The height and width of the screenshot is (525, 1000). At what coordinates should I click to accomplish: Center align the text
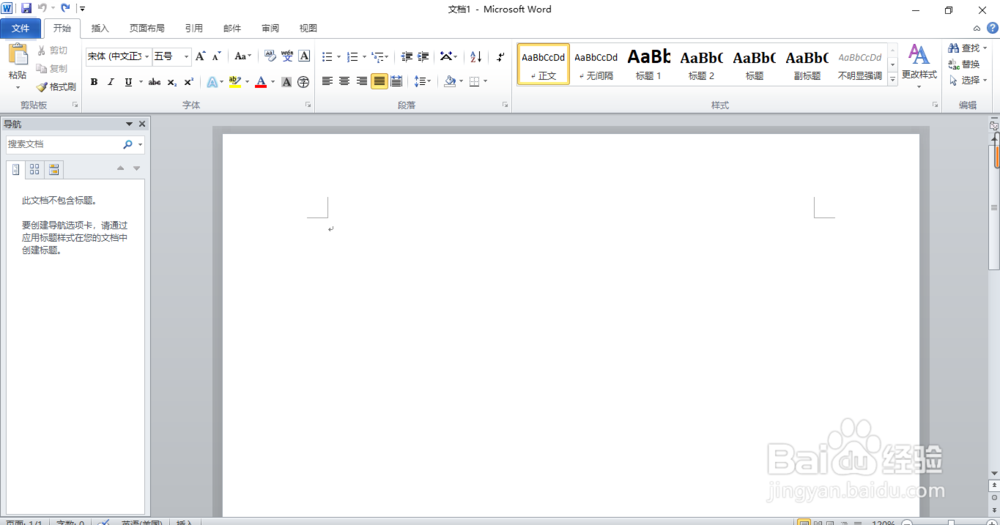tap(344, 81)
